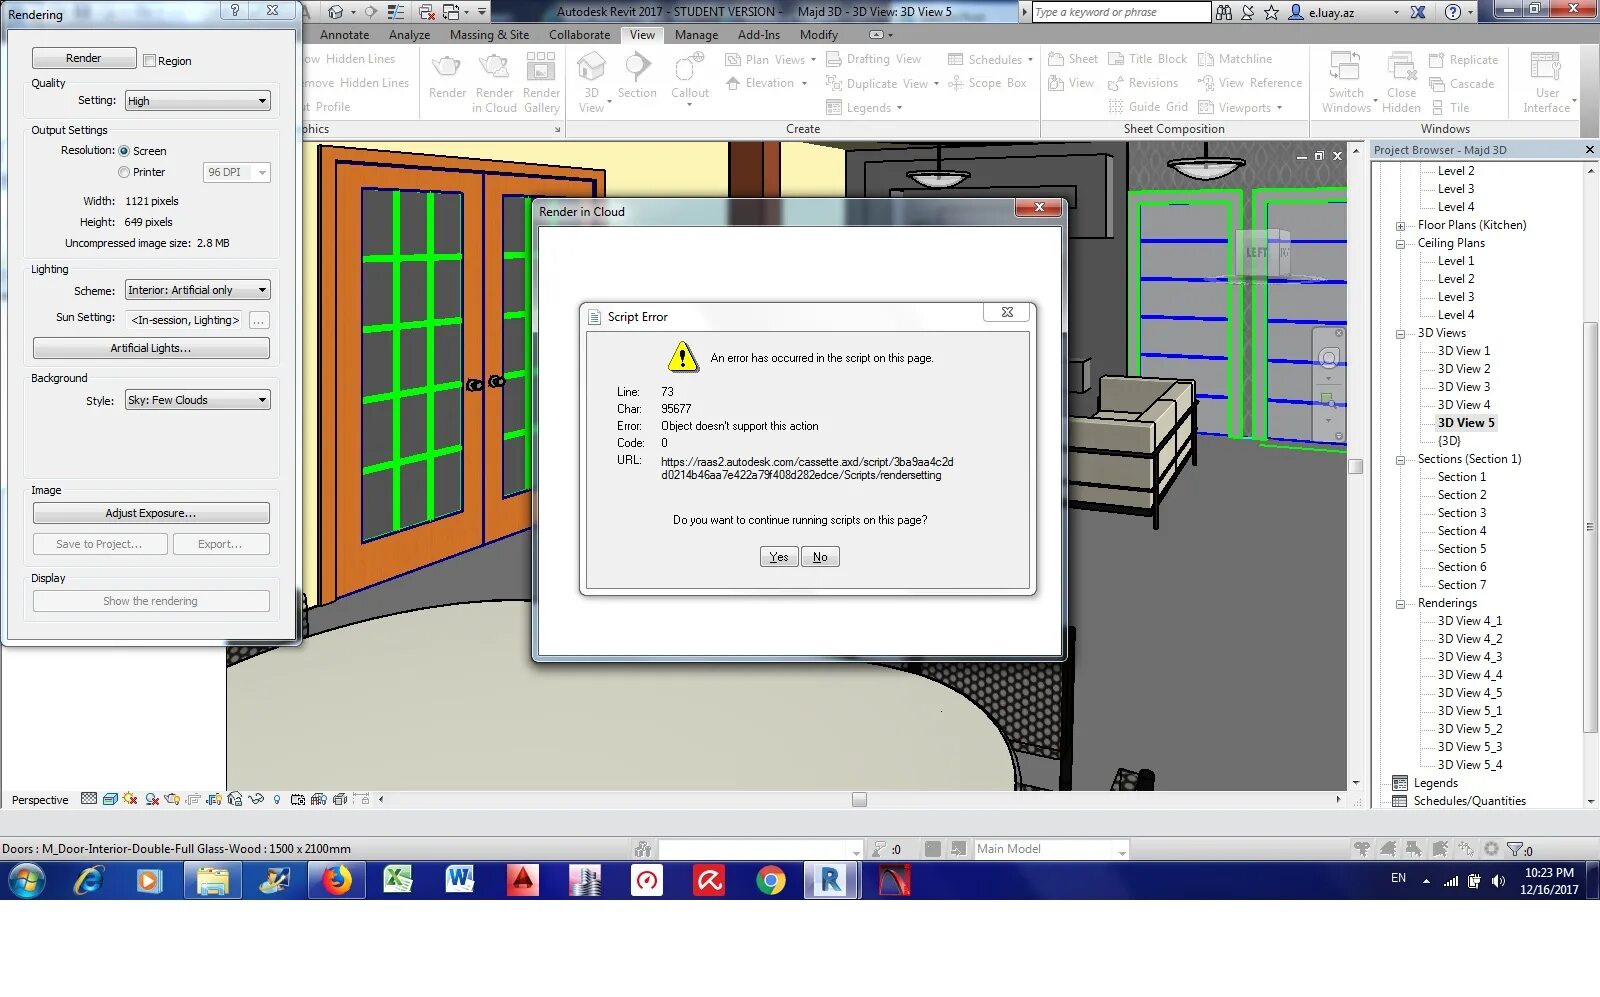
Task: Click the Help question mark icon
Action: point(1453,12)
